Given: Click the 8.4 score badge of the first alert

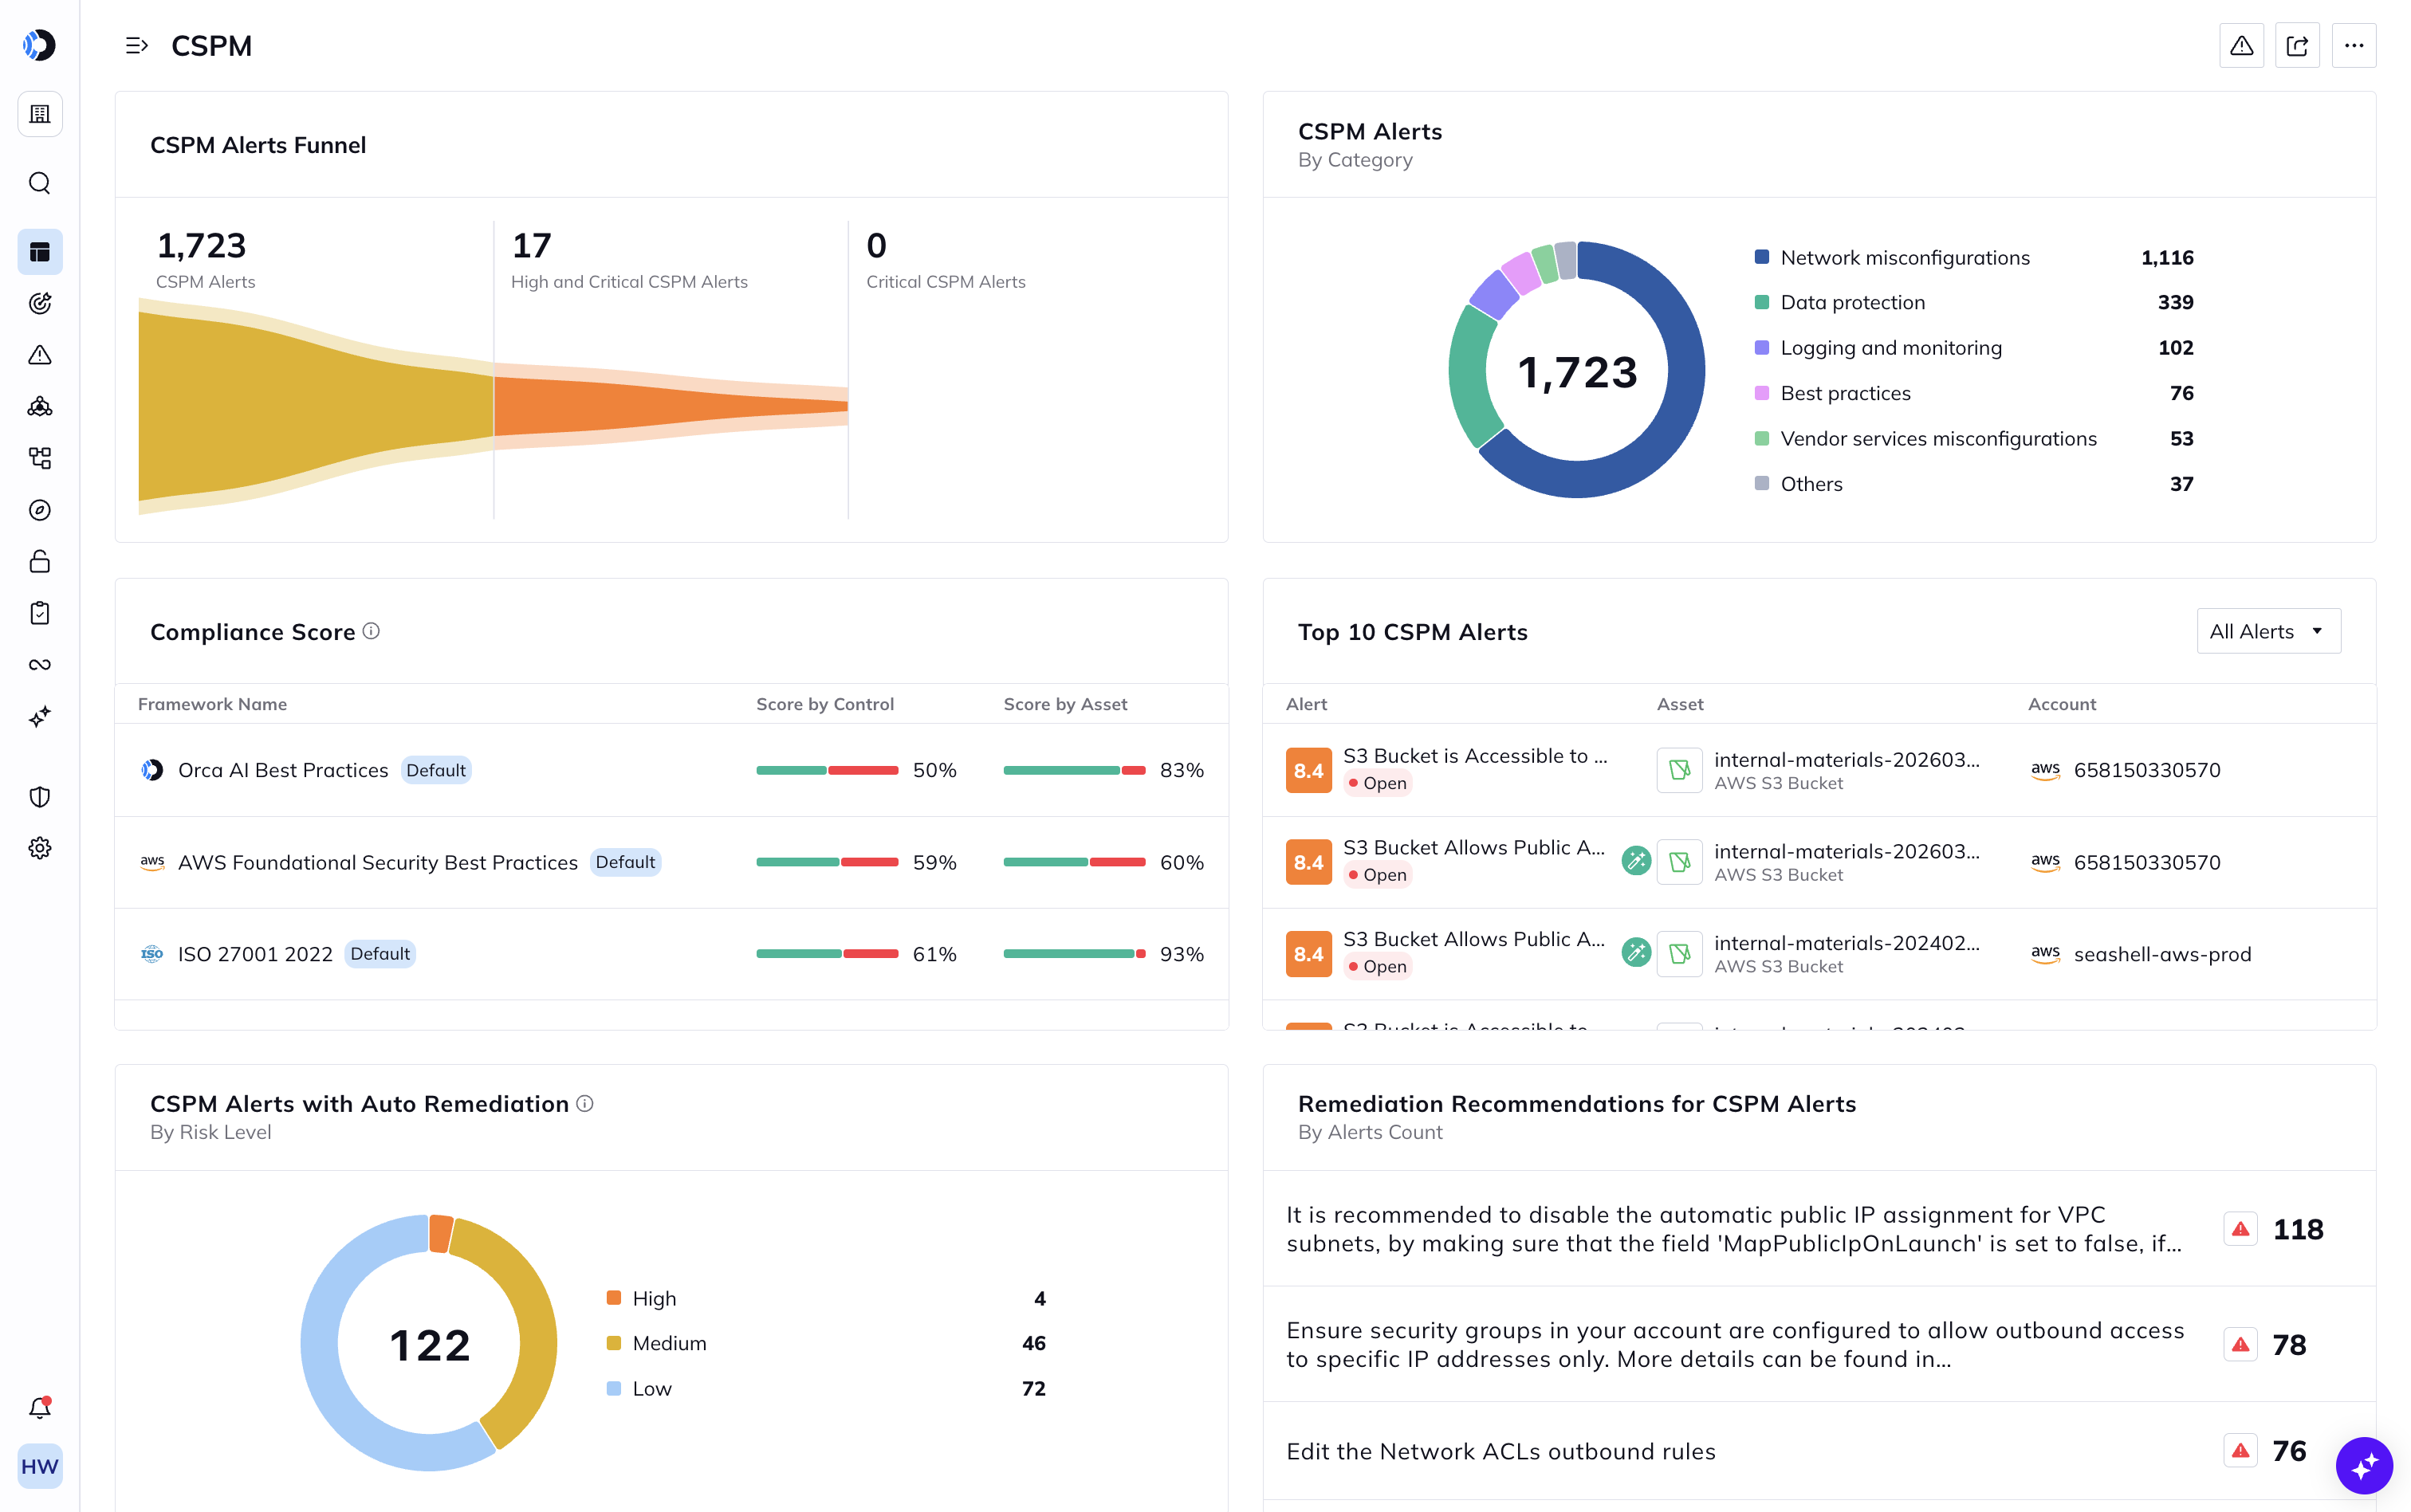Looking at the screenshot, I should pyautogui.click(x=1308, y=770).
